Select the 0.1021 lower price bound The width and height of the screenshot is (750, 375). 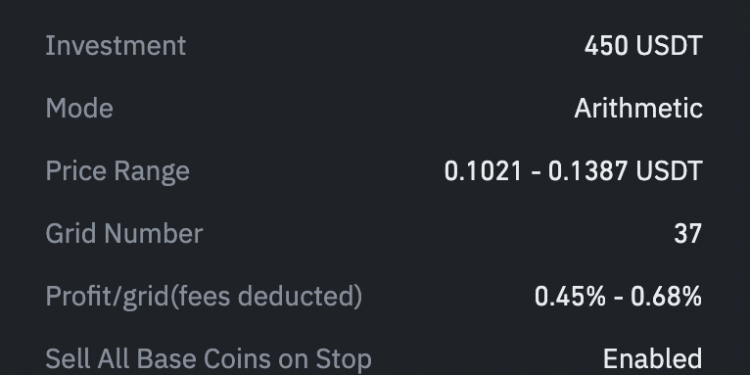483,171
